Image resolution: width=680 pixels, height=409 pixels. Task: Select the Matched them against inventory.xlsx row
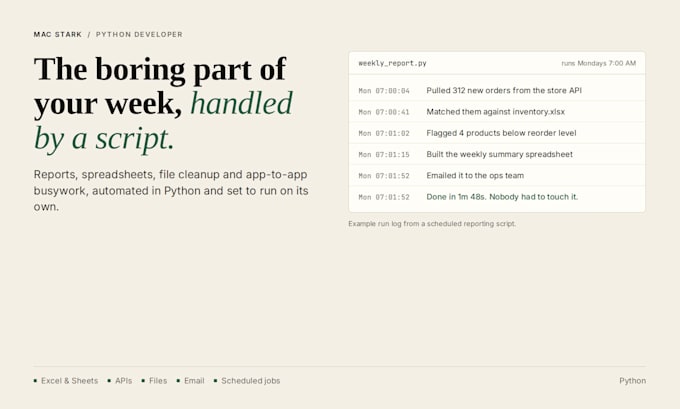[x=497, y=112]
